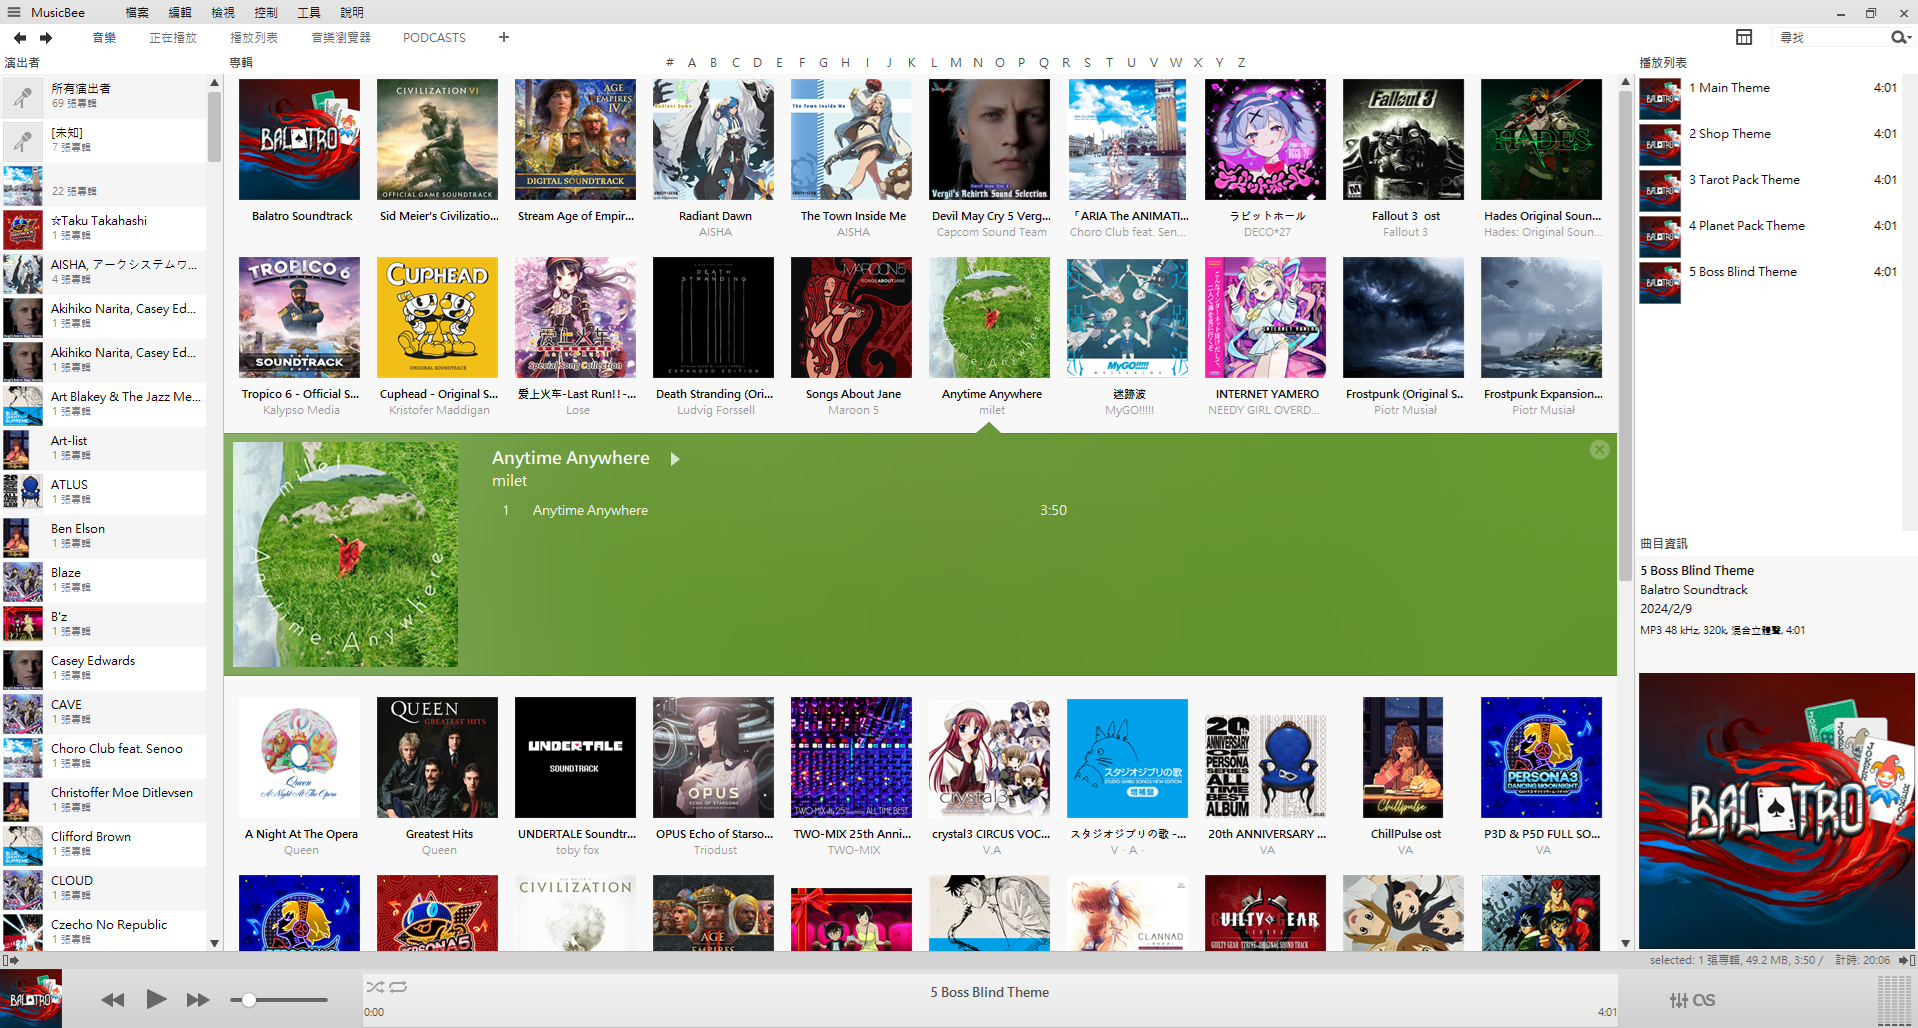The image size is (1918, 1028).
Task: Collapse the right panel via status bar arrow
Action: click(1907, 960)
